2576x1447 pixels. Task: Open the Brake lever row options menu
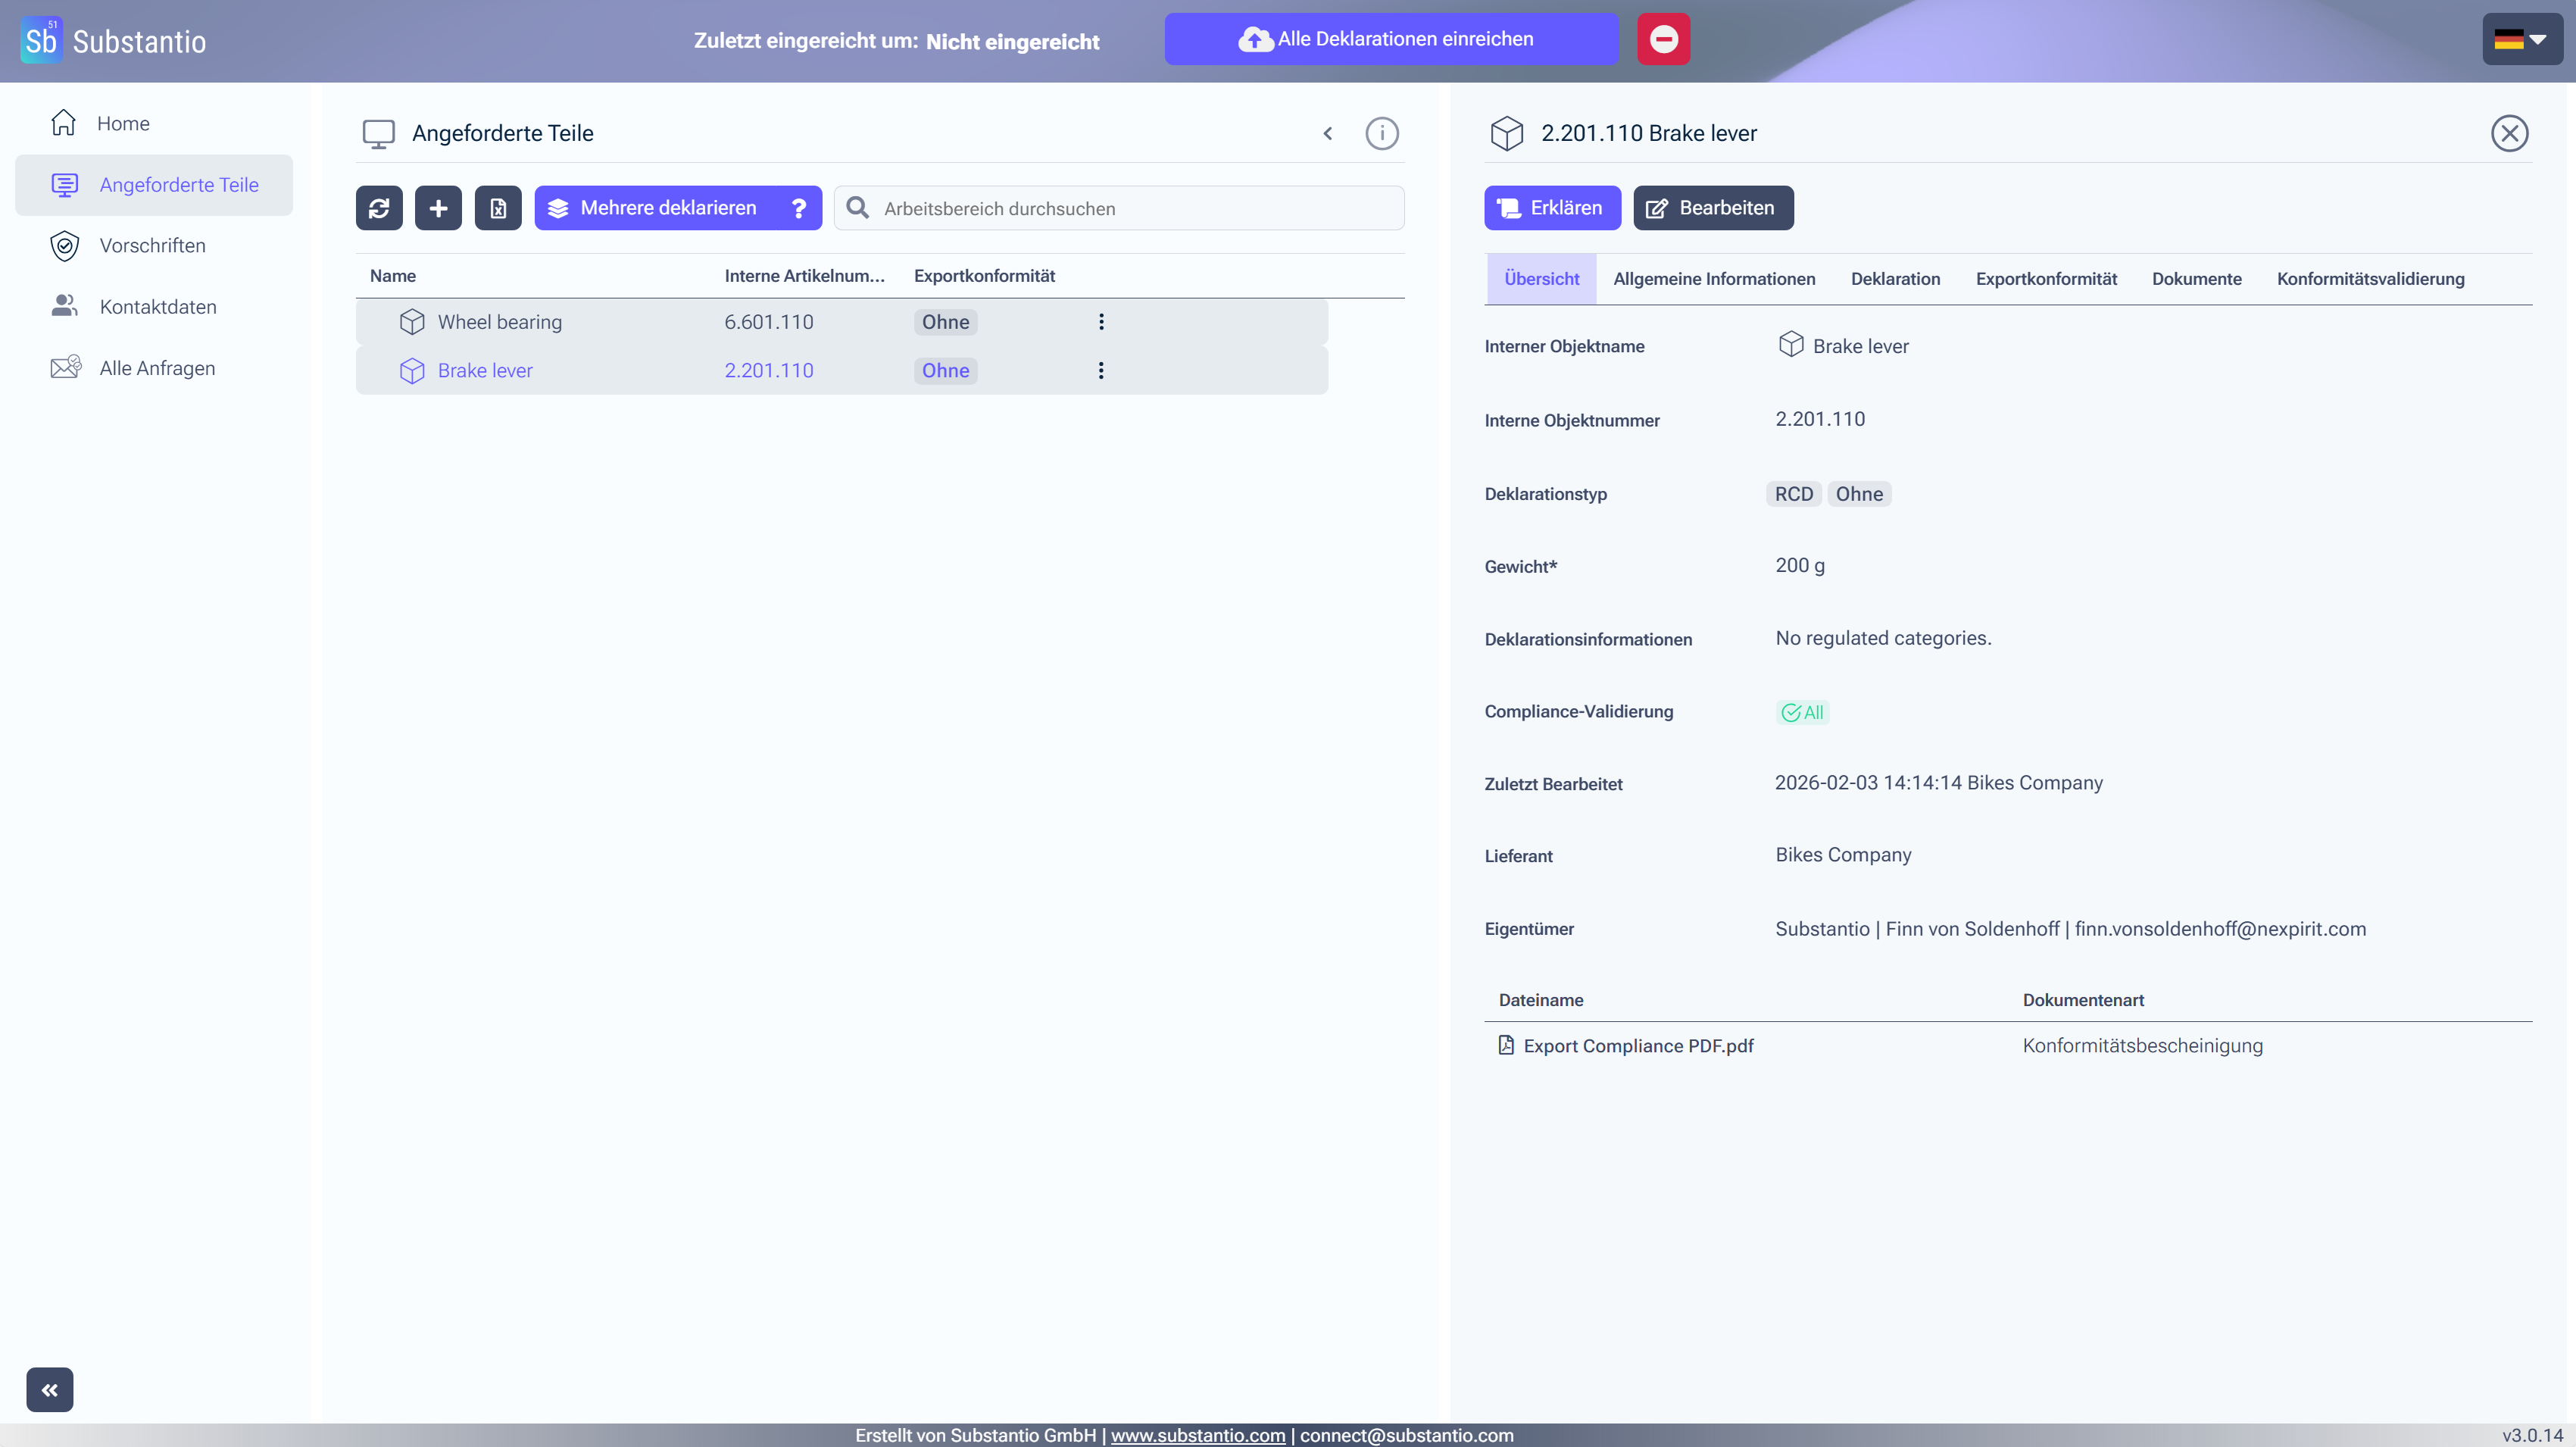pos(1101,371)
